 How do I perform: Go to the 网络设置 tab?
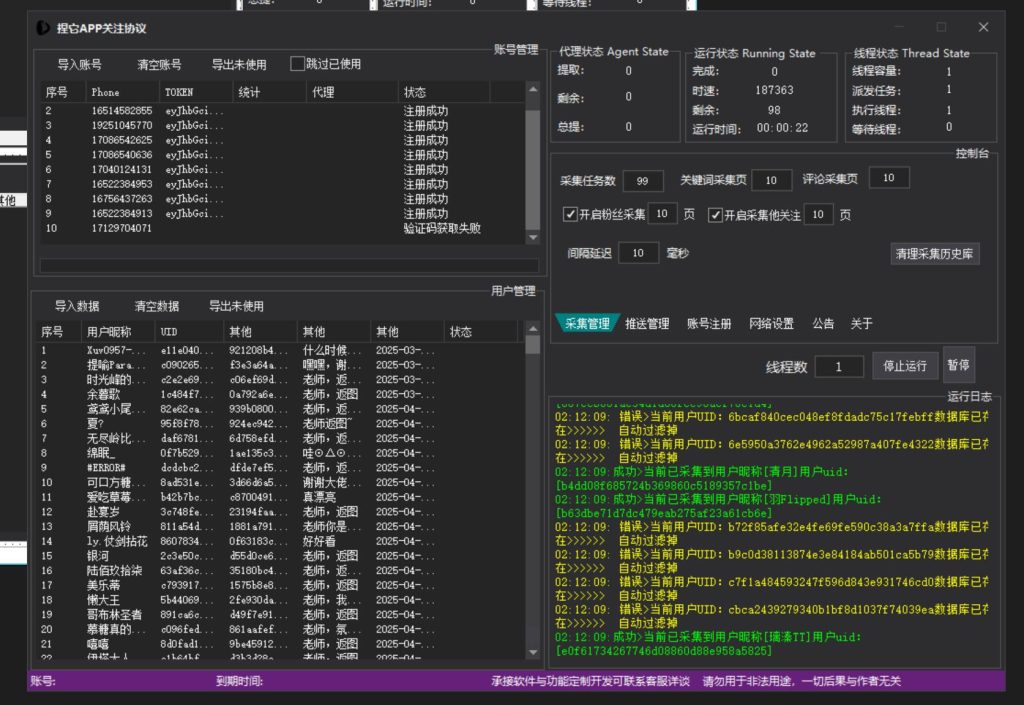pos(771,323)
